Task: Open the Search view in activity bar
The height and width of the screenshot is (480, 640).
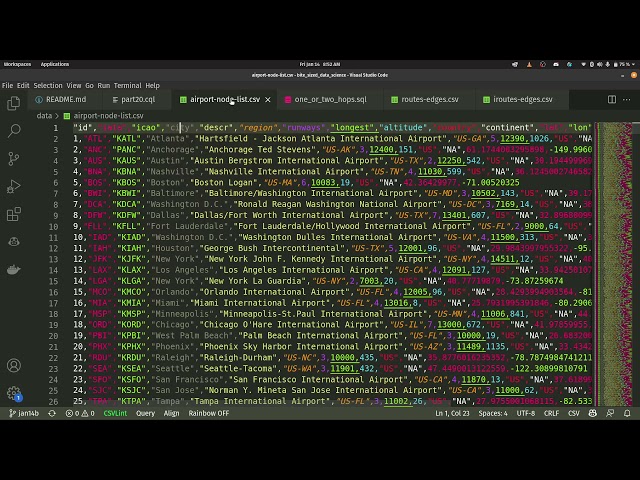Action: click(14, 130)
